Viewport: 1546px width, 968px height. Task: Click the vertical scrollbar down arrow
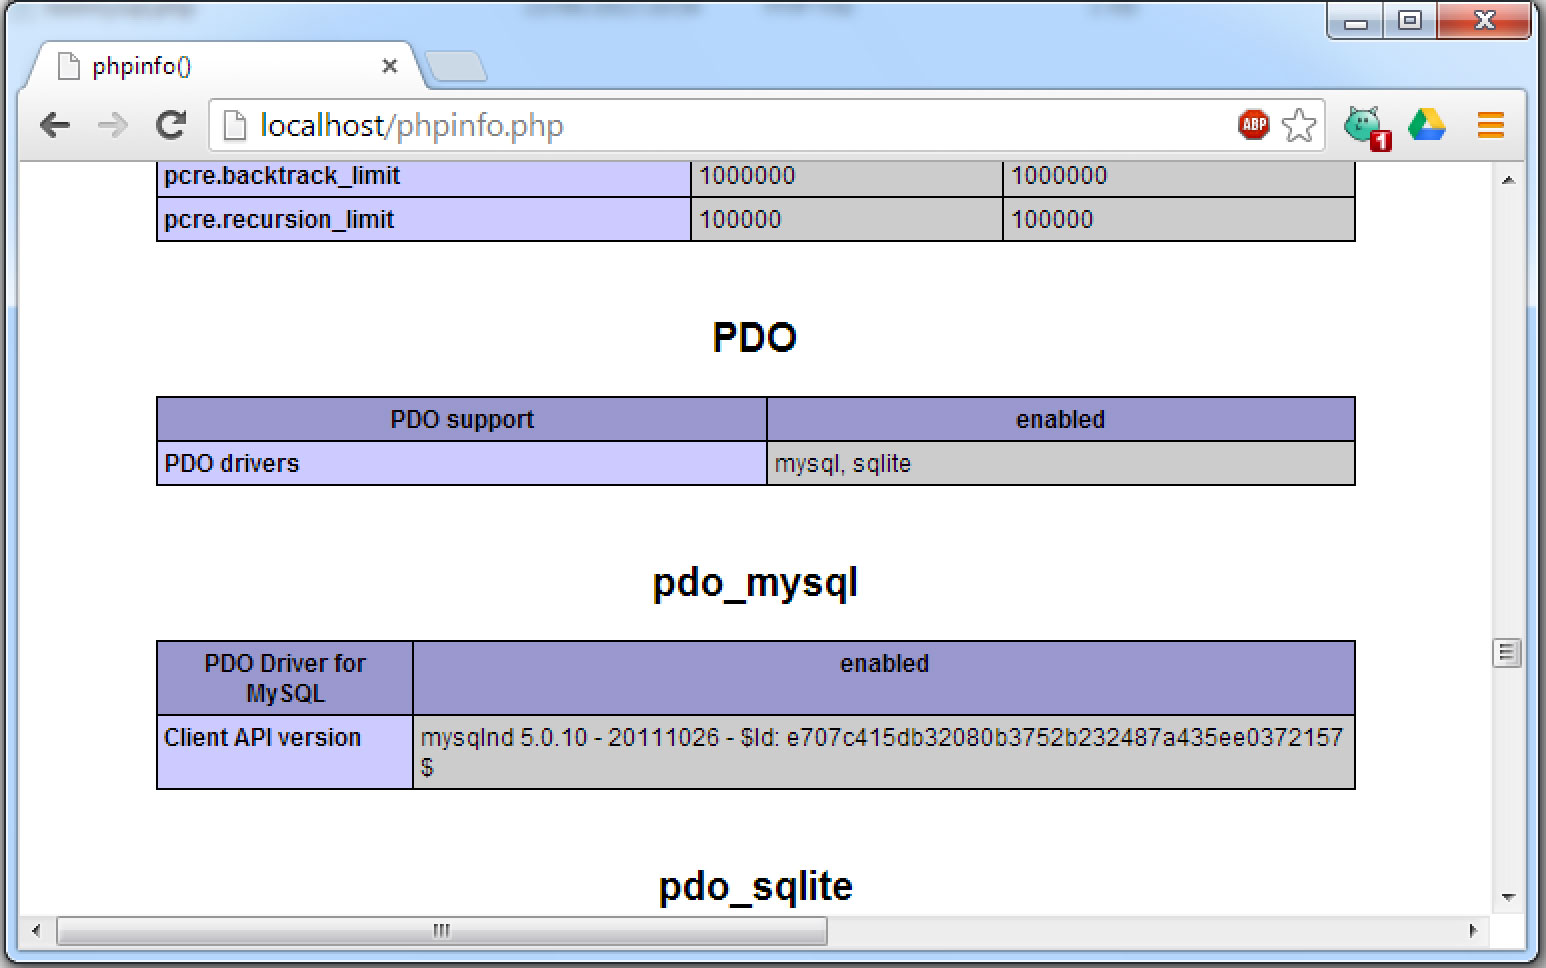(x=1508, y=897)
